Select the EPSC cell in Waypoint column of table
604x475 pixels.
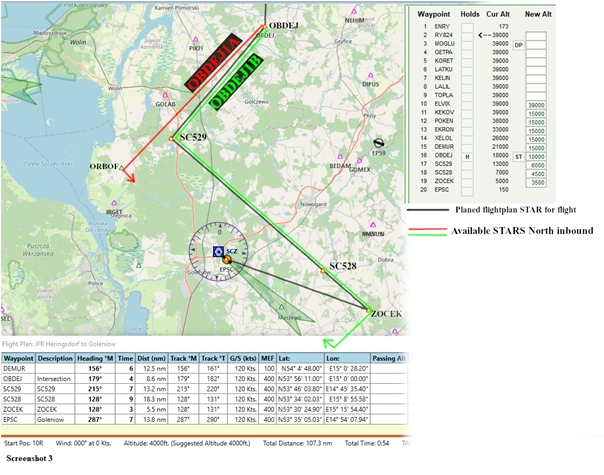[18, 420]
